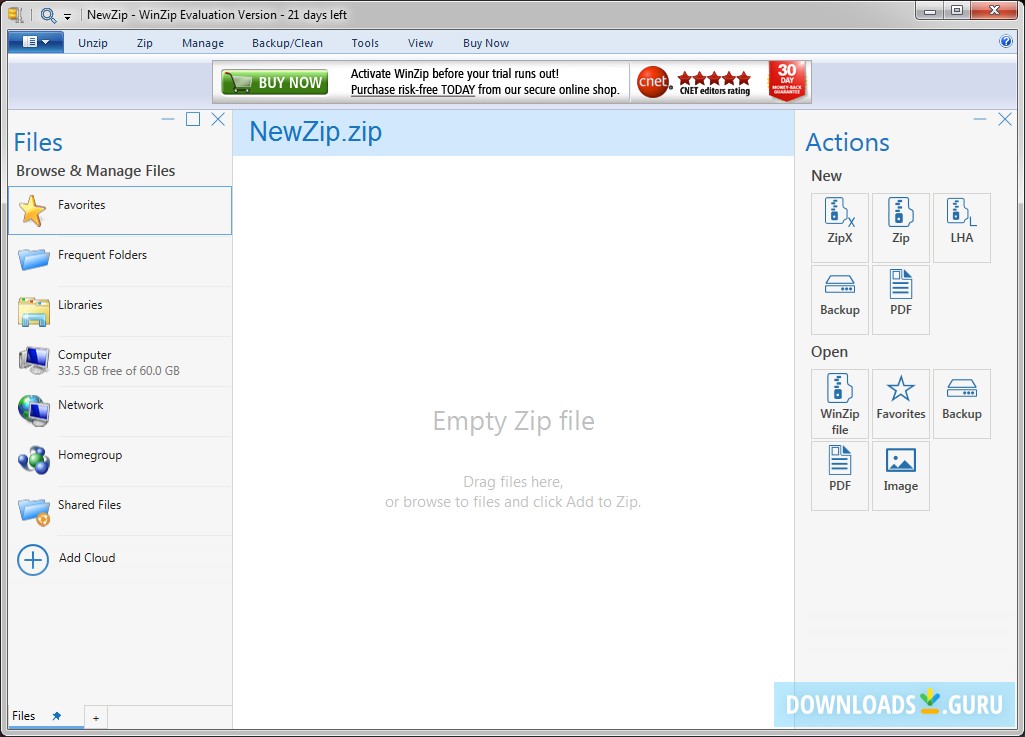Click WinZip app icon in title bar
Viewport: 1025px width, 737px height.
pos(16,14)
